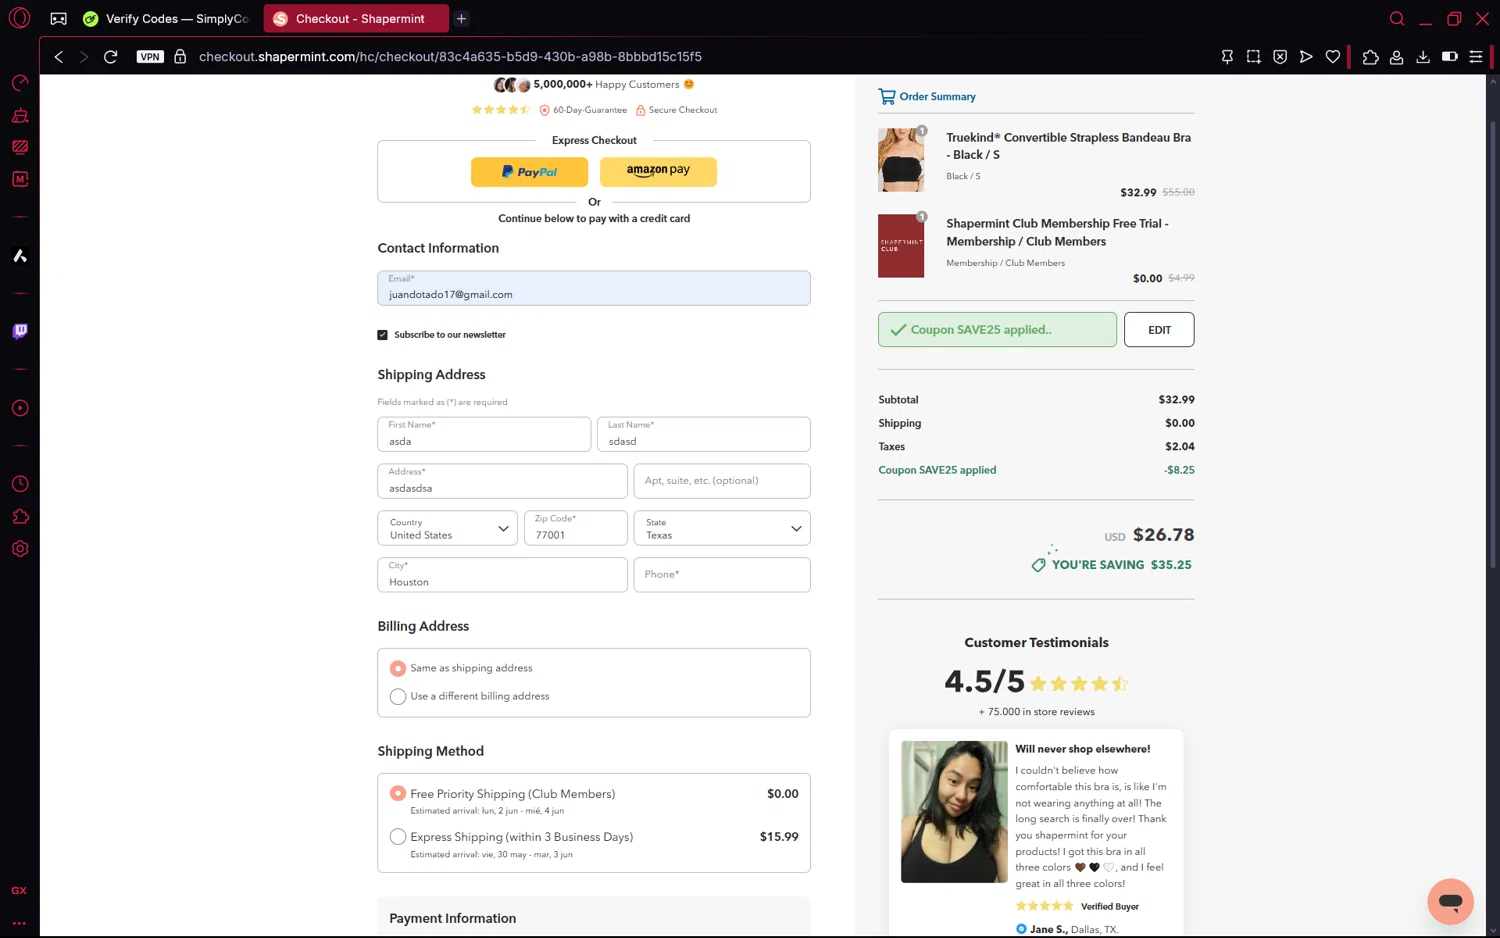
Task: Select Express Shipping option
Action: [398, 837]
